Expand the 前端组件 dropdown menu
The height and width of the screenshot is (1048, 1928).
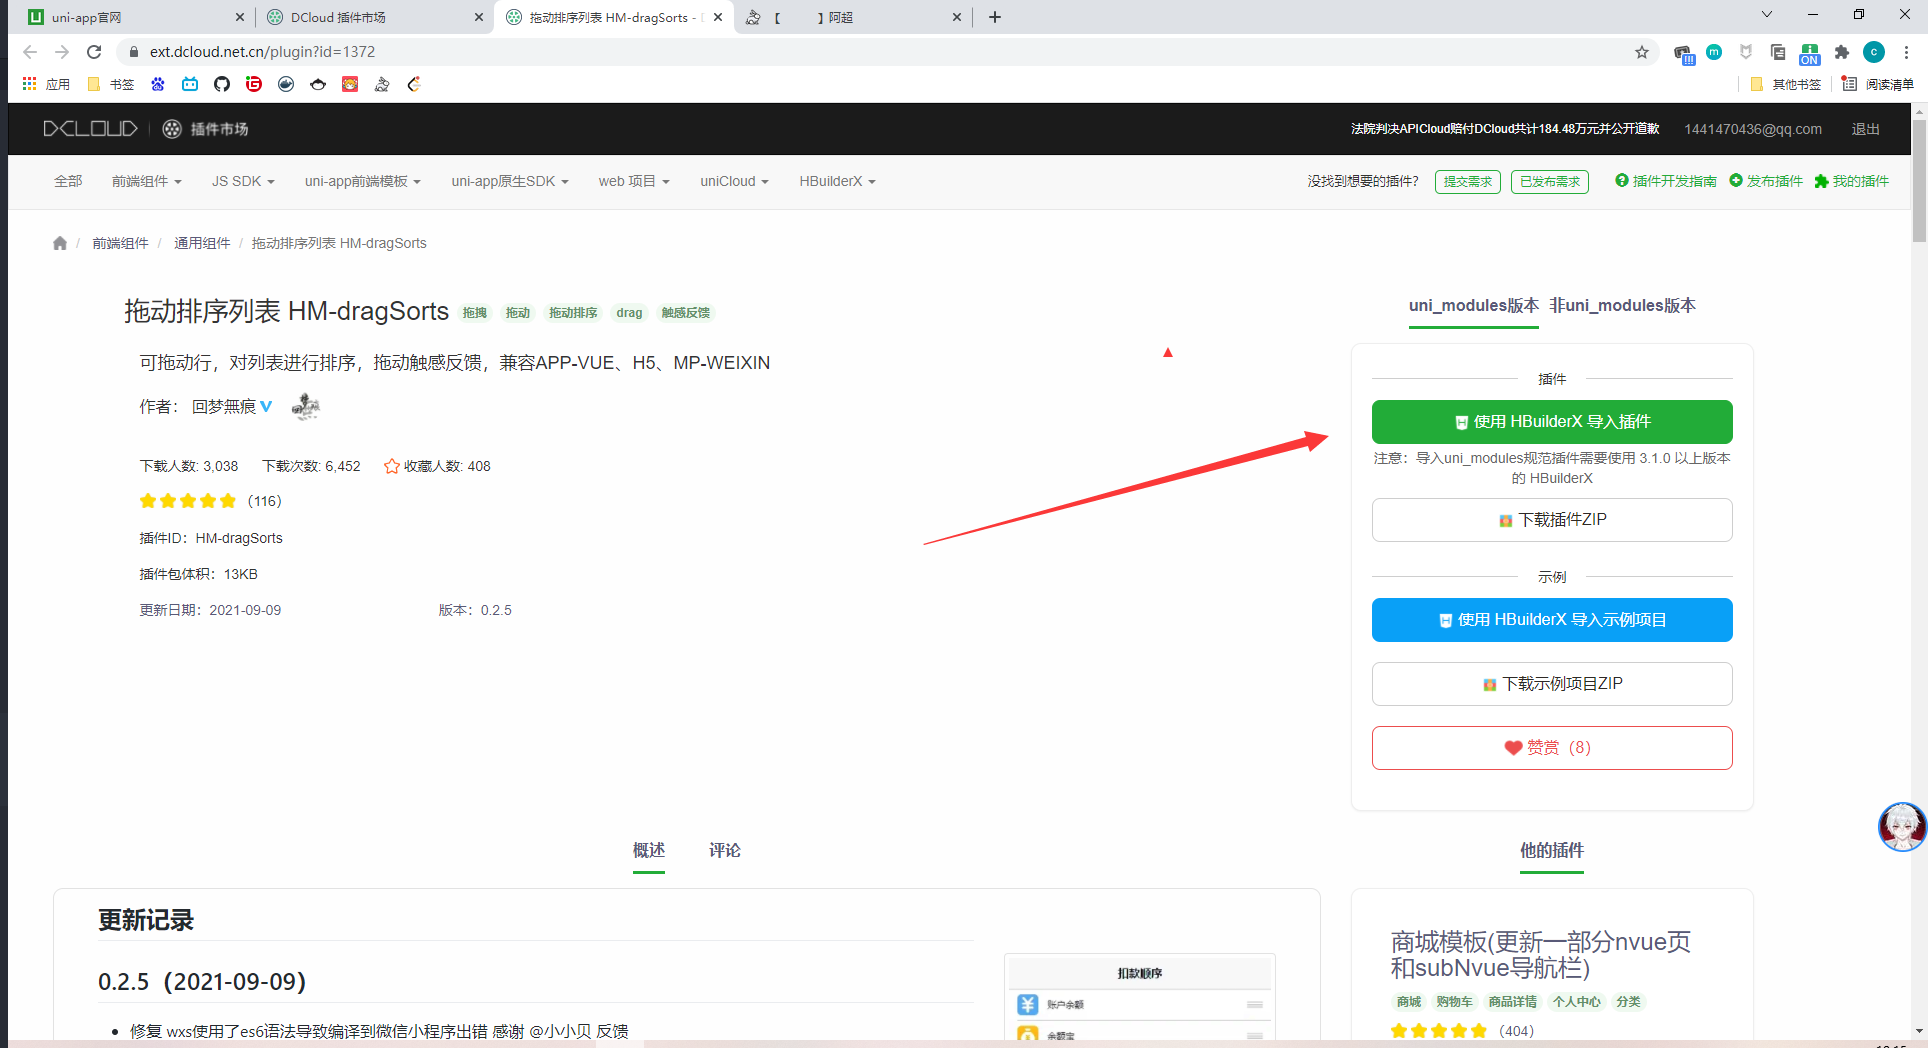pos(146,181)
